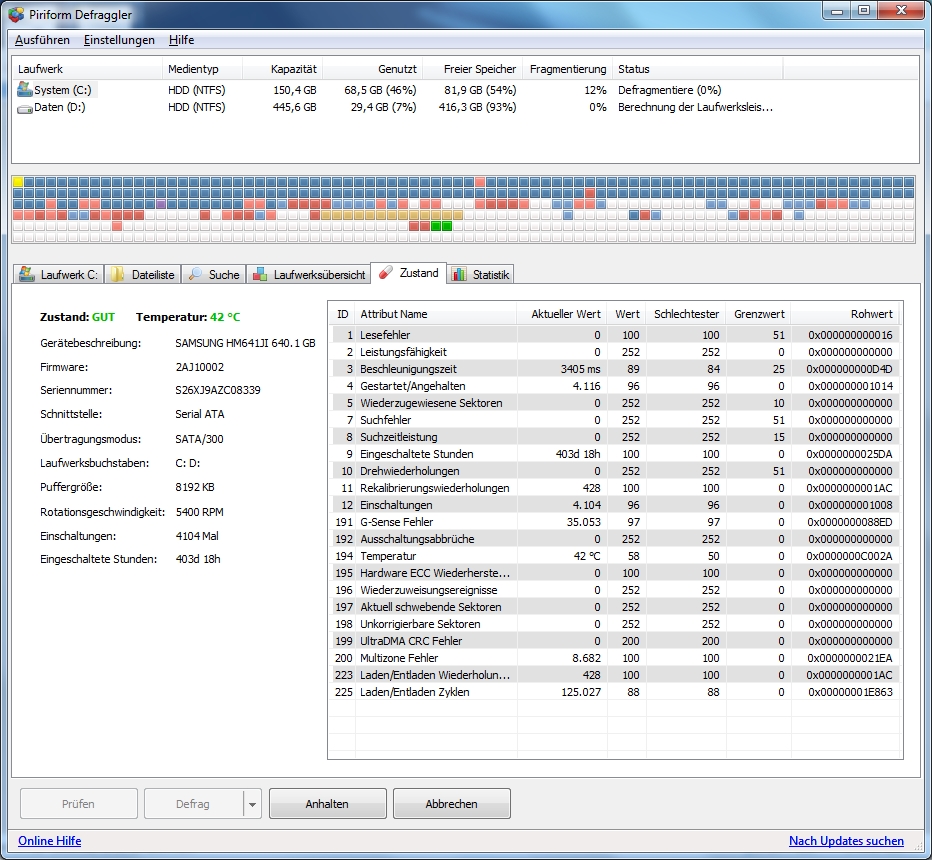932x860 pixels.
Task: Click the firmware value 2AJ10002
Action: coord(200,367)
